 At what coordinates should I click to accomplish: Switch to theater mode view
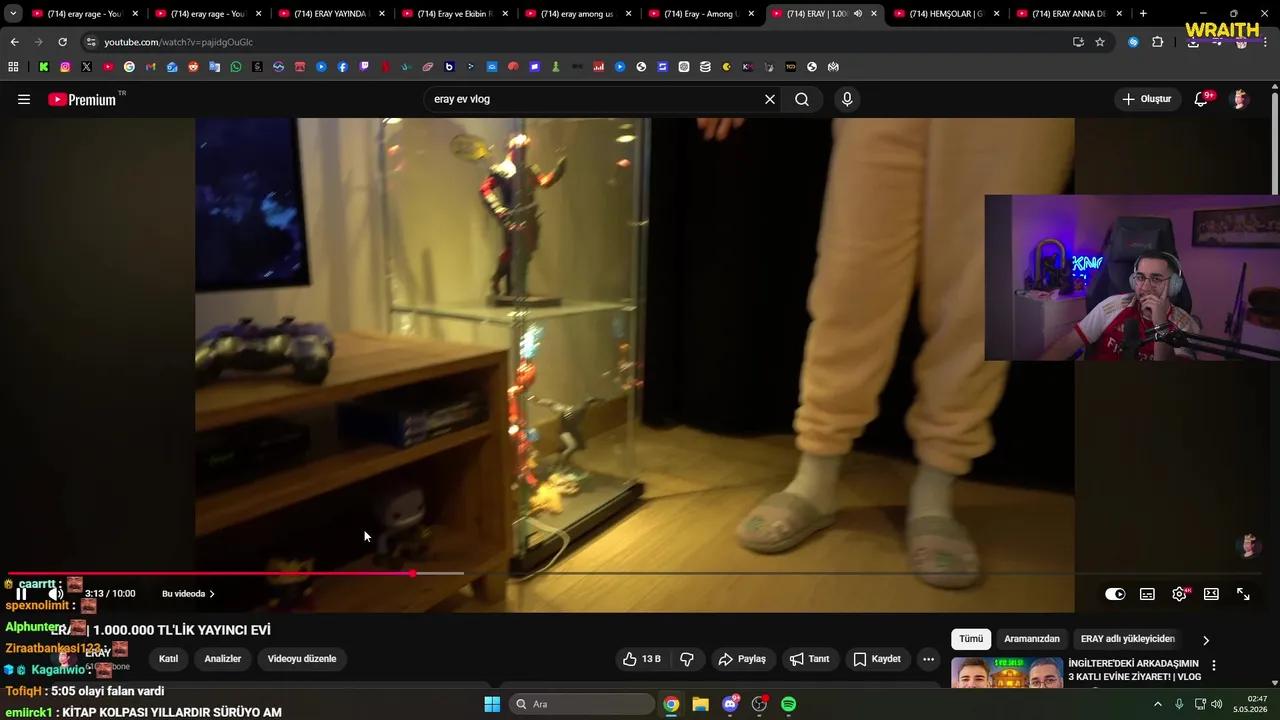pos(1211,594)
